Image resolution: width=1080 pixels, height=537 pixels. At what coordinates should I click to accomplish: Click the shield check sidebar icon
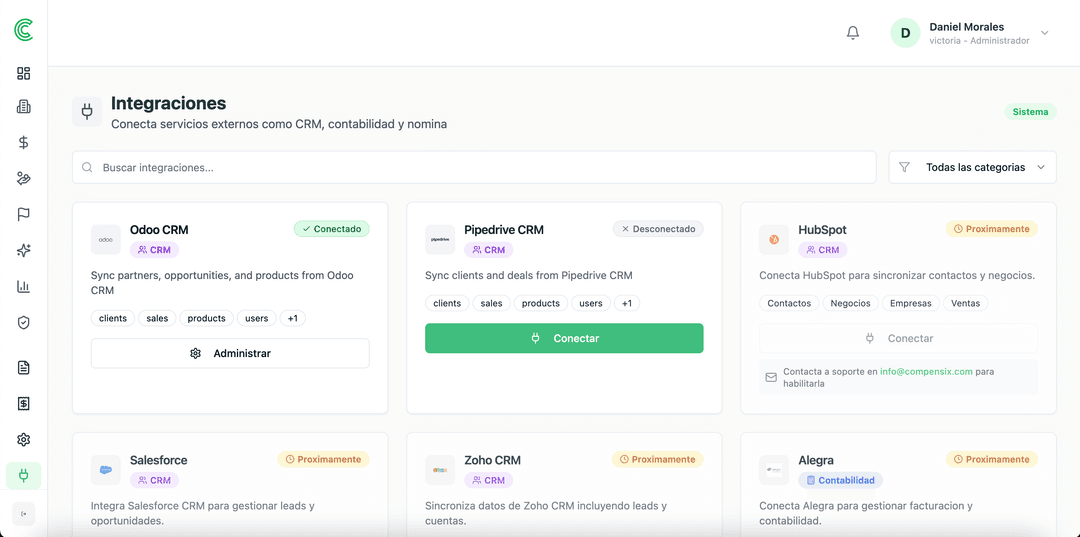(24, 322)
